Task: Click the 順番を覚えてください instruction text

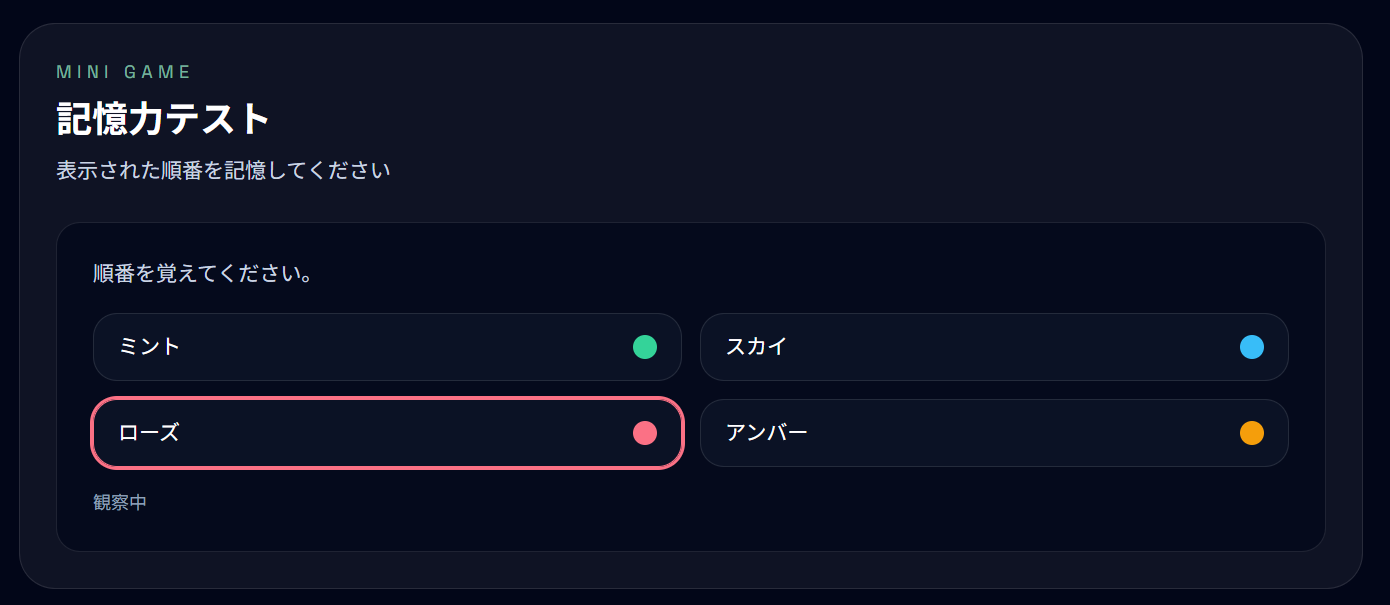Action: (203, 273)
